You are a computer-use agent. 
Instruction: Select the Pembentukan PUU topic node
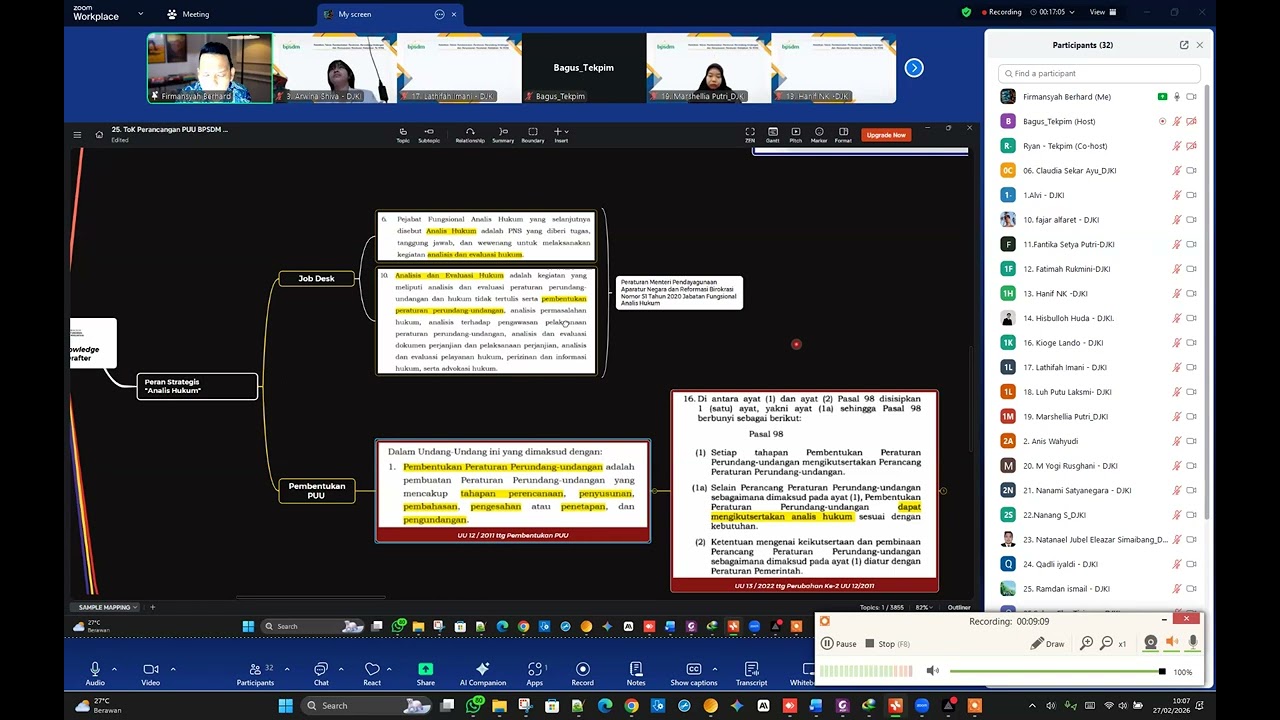coord(316,490)
